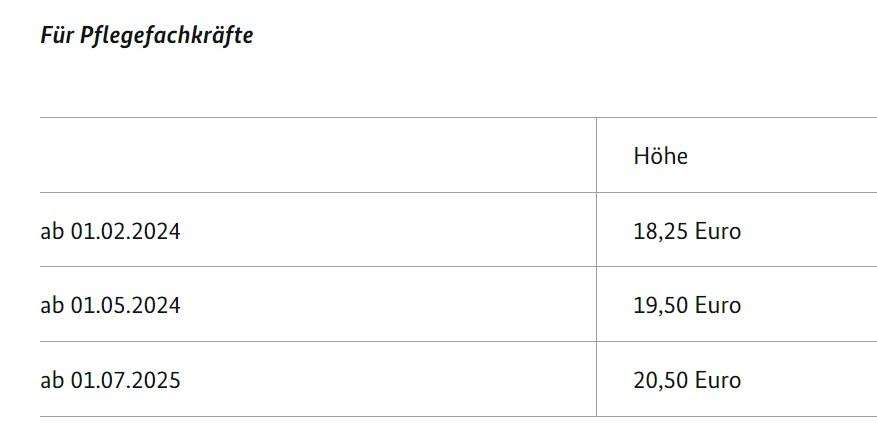Select the "ab 01.02.2024" date cell
The height and width of the screenshot is (437, 877).
point(110,231)
